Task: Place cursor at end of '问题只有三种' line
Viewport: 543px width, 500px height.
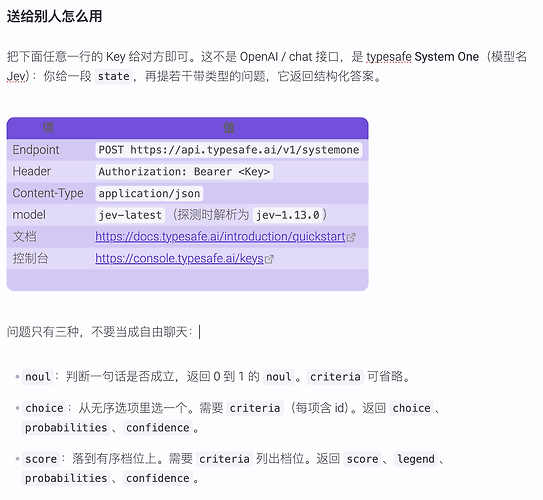Action: pos(199,332)
